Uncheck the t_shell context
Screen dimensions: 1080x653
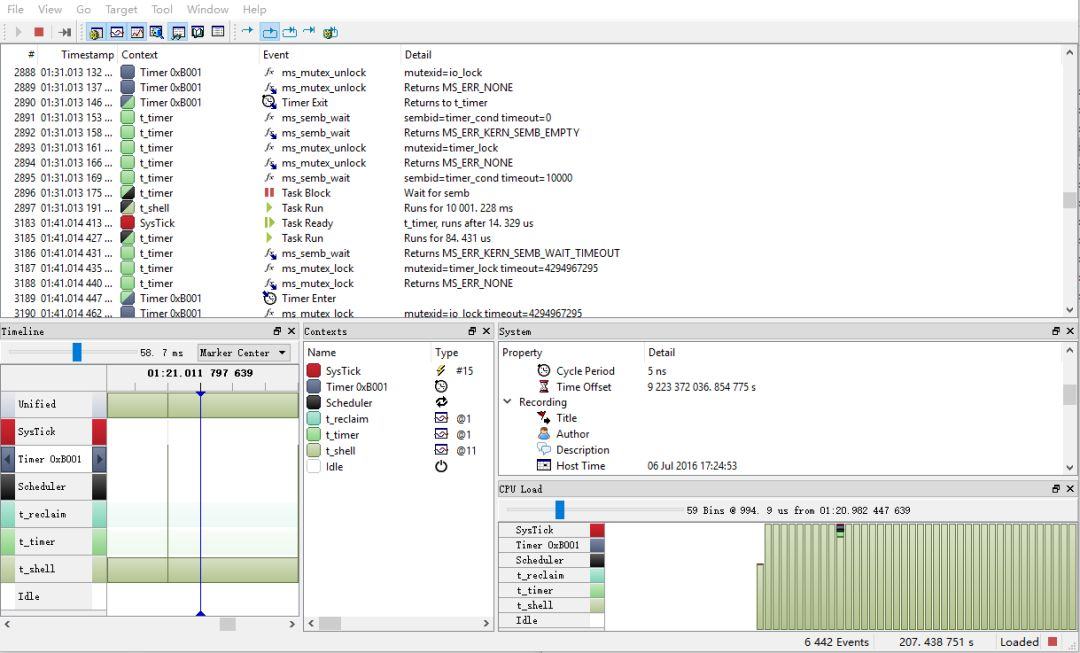pyautogui.click(x=311, y=450)
